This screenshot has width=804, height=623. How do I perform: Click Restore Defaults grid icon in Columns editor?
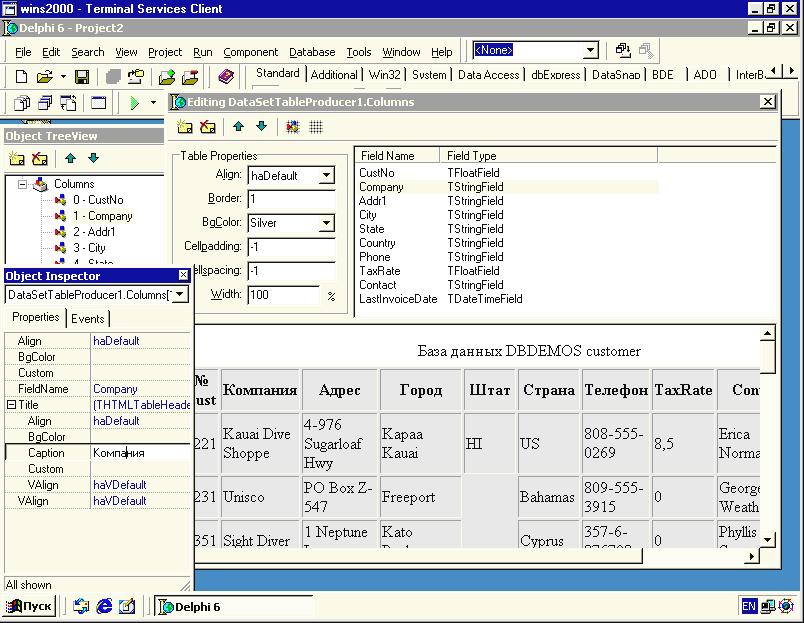316,127
